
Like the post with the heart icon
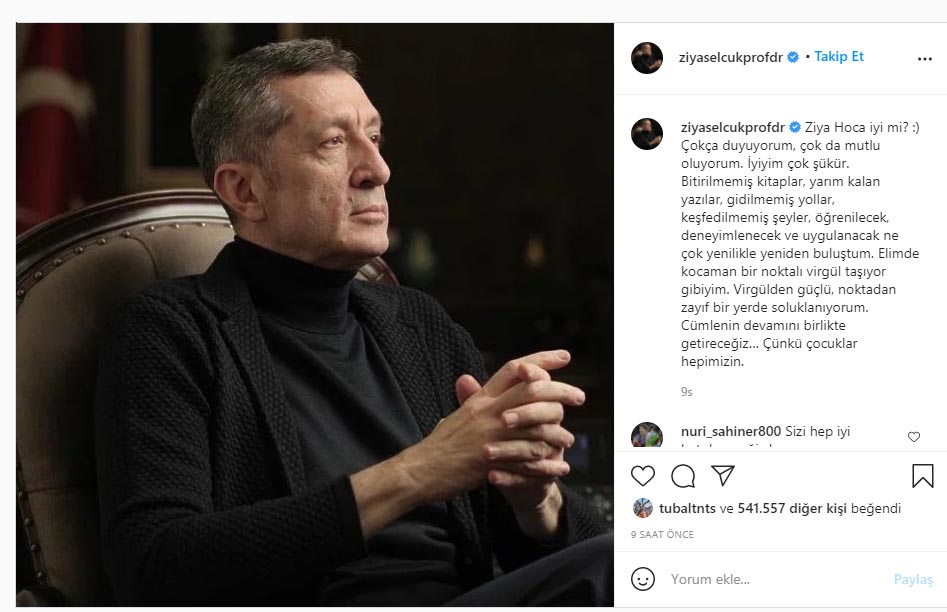click(643, 476)
